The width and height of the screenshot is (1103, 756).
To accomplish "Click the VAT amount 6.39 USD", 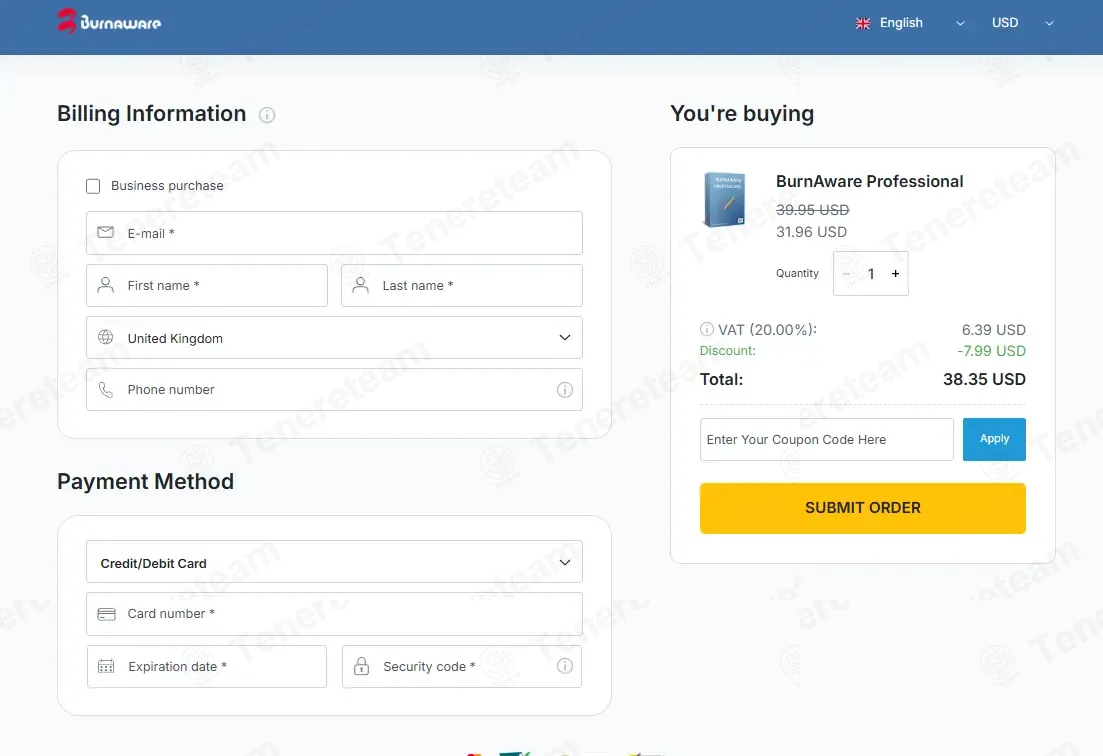I will [x=993, y=330].
